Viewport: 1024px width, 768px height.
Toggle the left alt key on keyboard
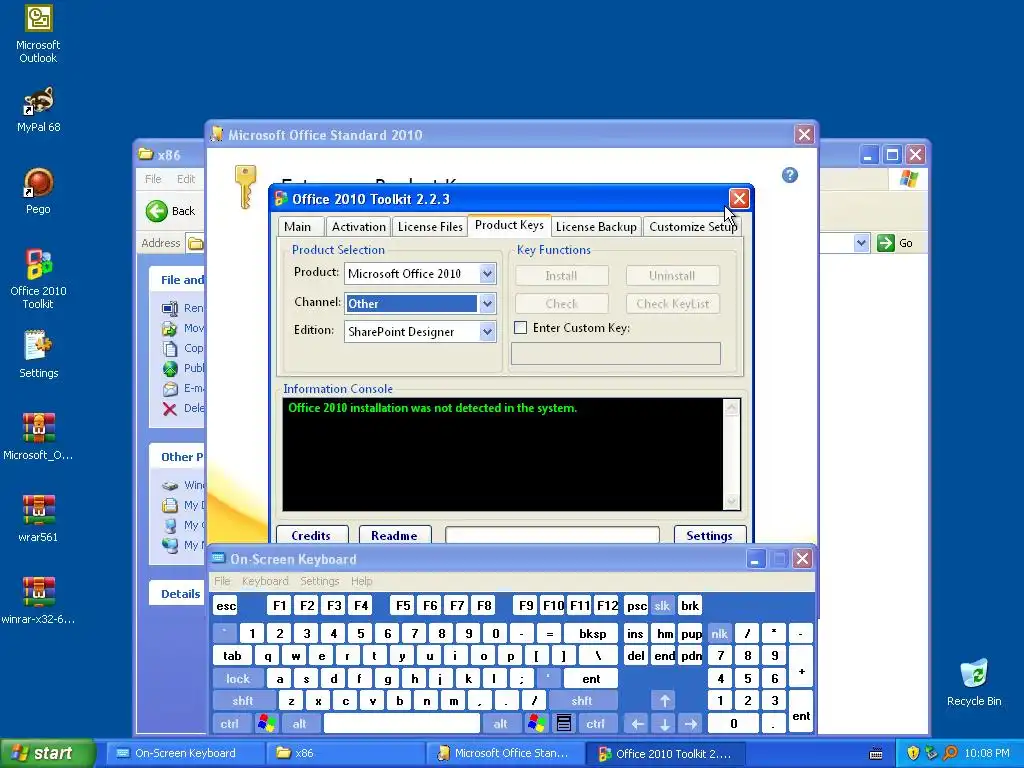pos(299,724)
